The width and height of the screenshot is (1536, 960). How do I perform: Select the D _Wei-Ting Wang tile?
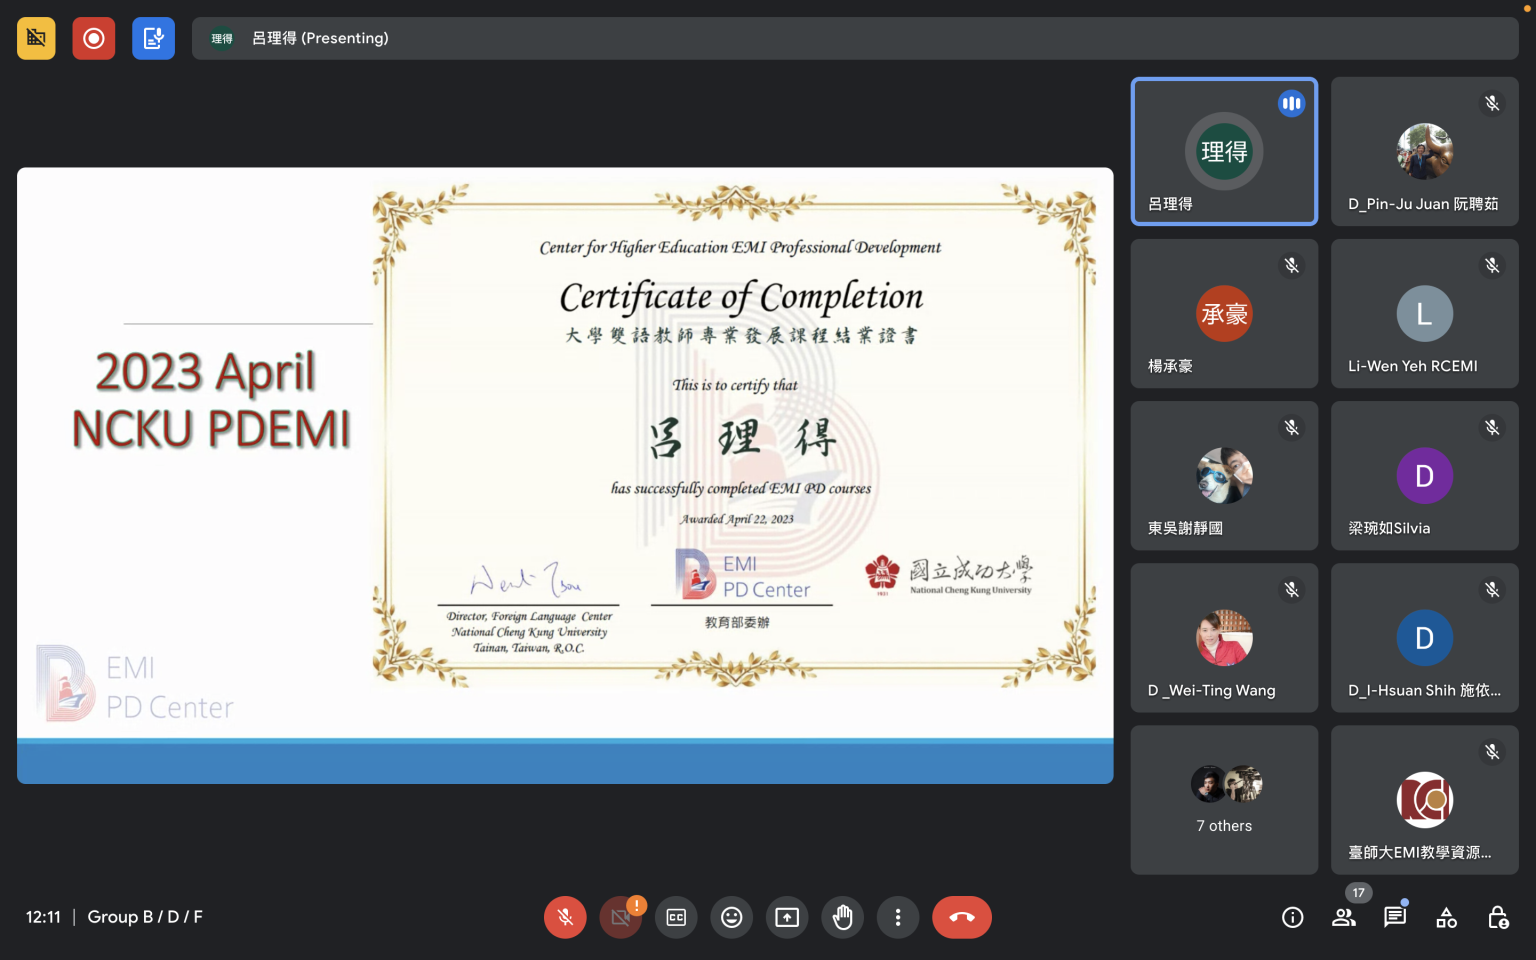(1224, 637)
